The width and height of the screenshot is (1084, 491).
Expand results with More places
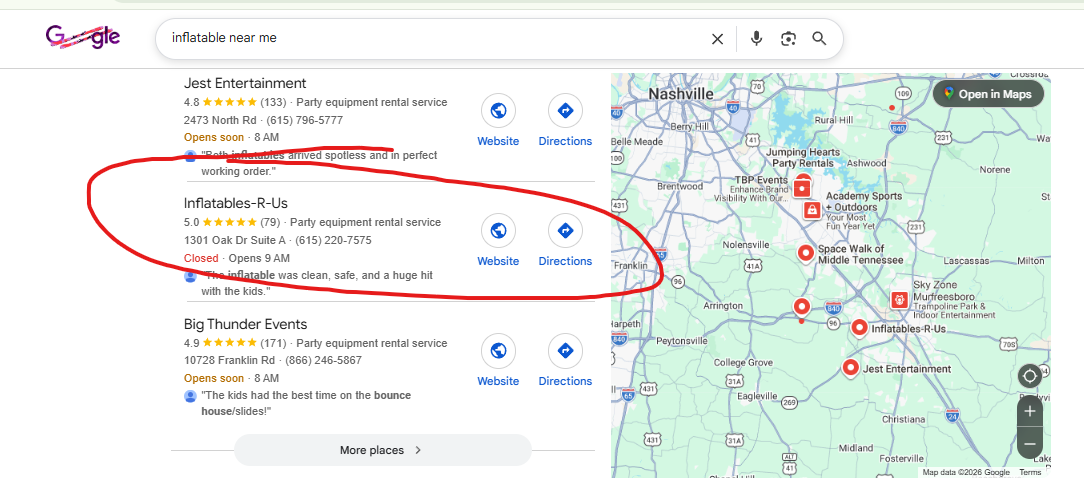click(x=382, y=450)
